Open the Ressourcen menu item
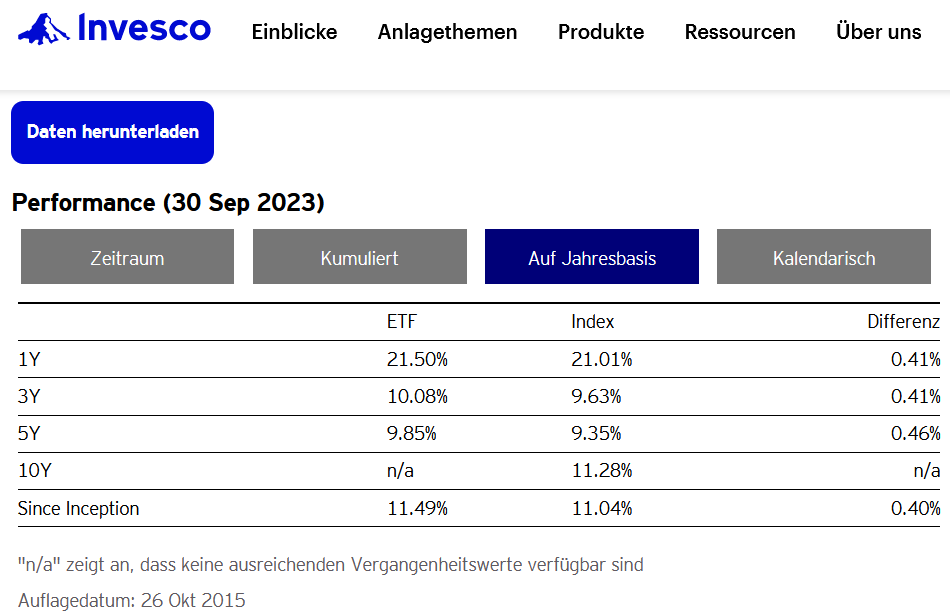 pyautogui.click(x=740, y=32)
